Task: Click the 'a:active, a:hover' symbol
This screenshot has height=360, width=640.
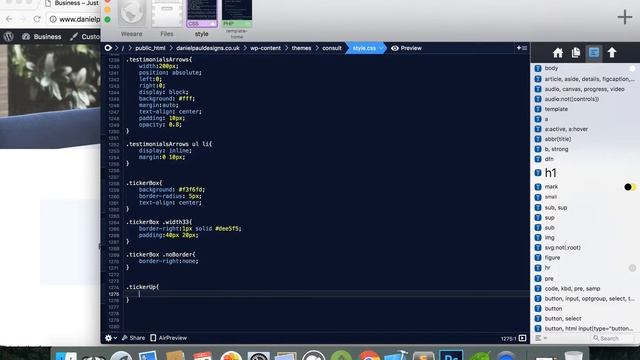Action: point(566,129)
